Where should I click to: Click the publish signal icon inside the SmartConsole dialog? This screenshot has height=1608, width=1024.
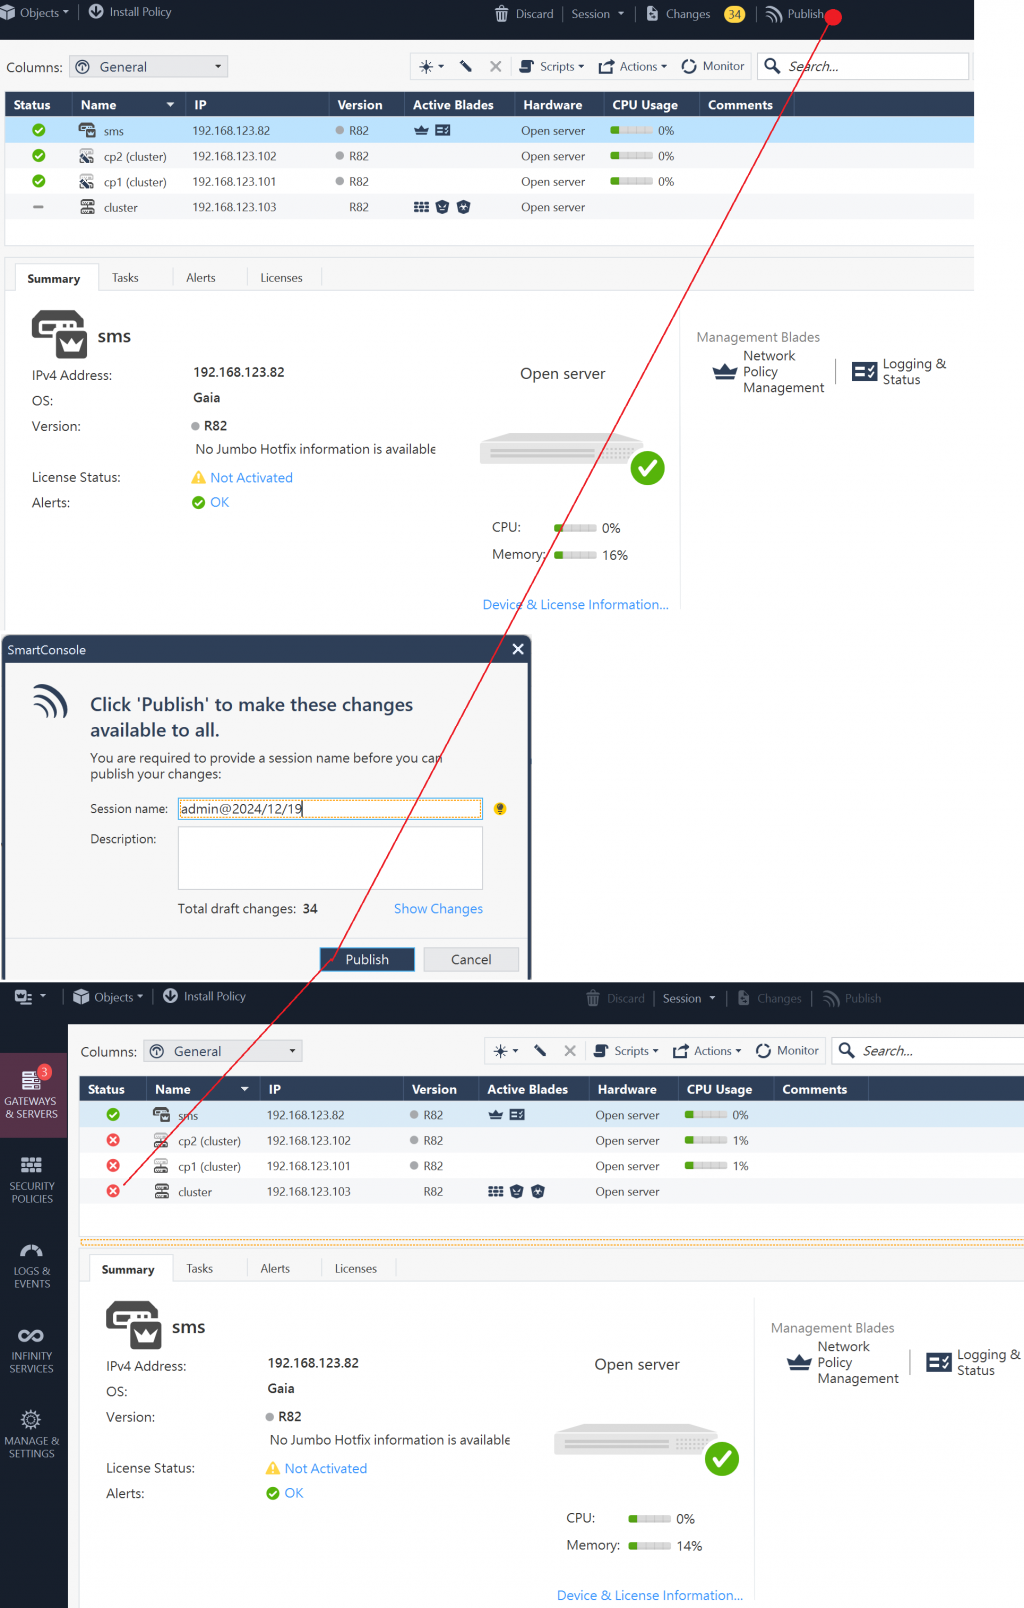[50, 702]
